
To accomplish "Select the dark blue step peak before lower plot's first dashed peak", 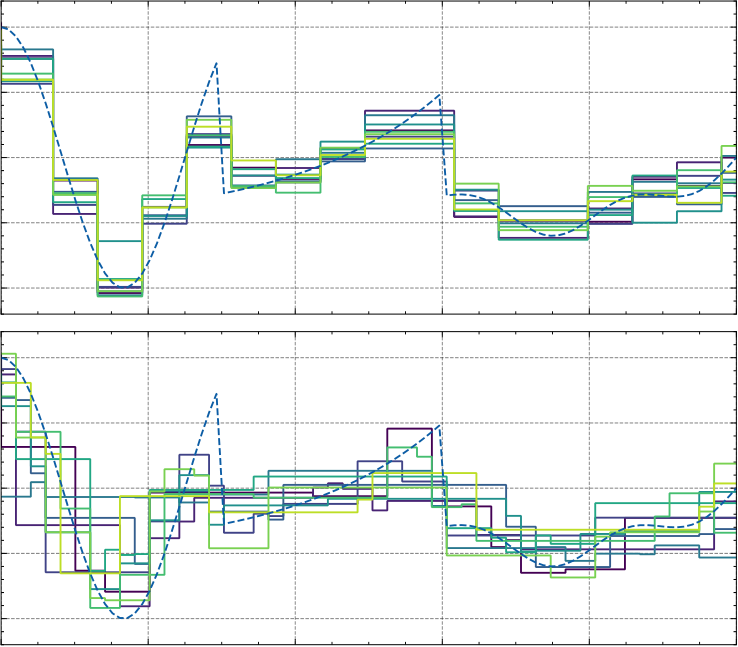I will (x=194, y=455).
